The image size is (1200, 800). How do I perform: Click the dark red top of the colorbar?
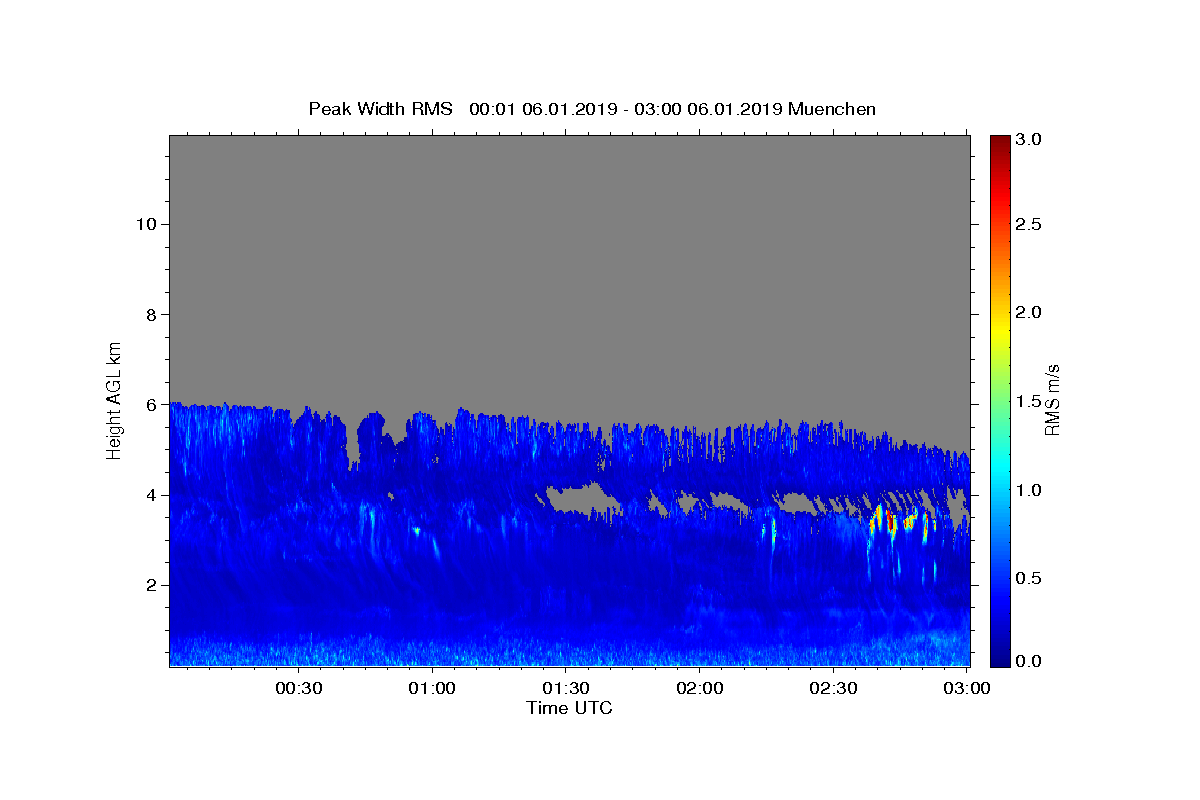pyautogui.click(x=999, y=142)
